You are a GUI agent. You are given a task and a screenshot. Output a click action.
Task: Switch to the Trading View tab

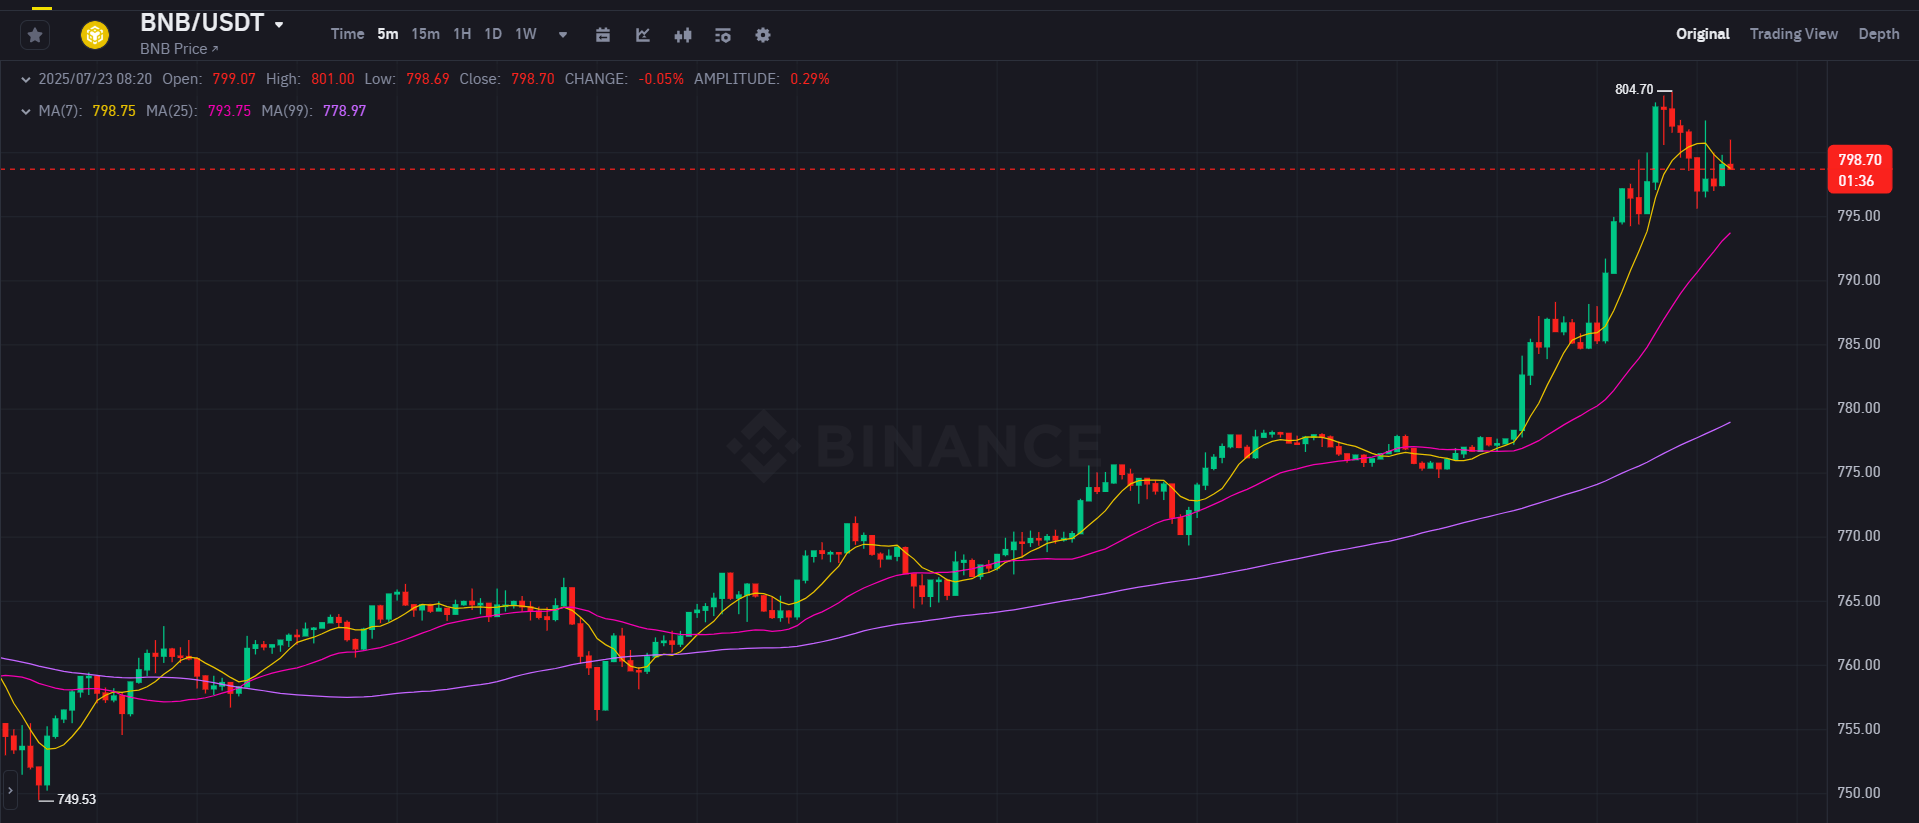(x=1793, y=34)
